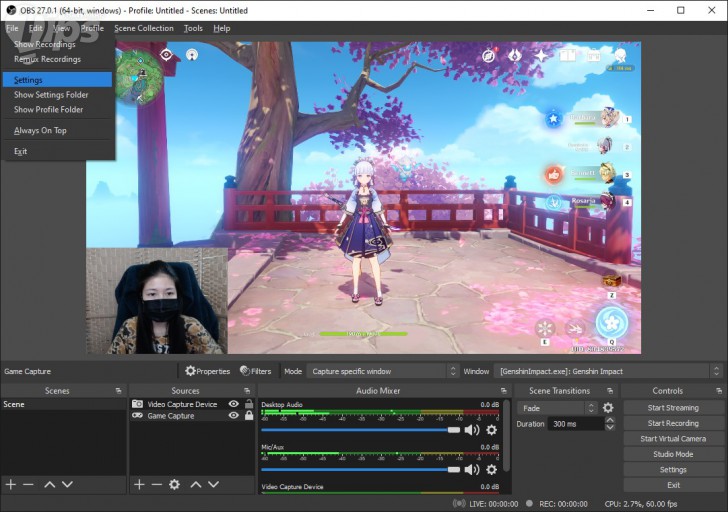Expand the capture Mode dropdown
This screenshot has height=512, width=728.
pyautogui.click(x=383, y=371)
